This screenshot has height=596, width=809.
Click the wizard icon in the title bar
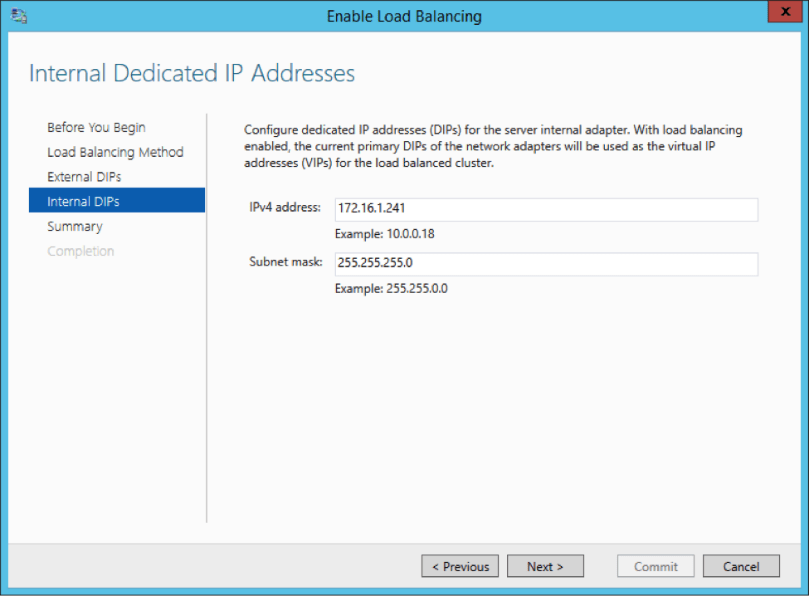coord(18,16)
